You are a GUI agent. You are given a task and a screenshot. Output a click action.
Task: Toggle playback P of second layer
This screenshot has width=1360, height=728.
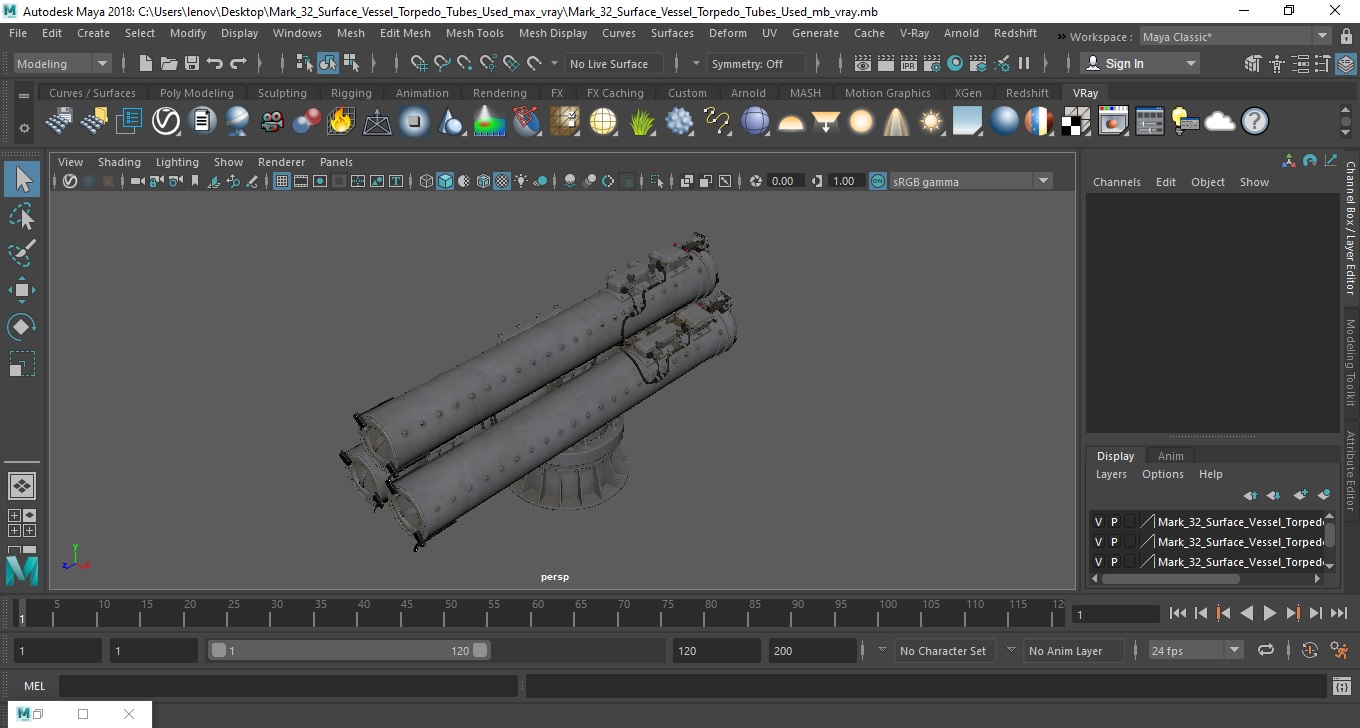click(1114, 542)
